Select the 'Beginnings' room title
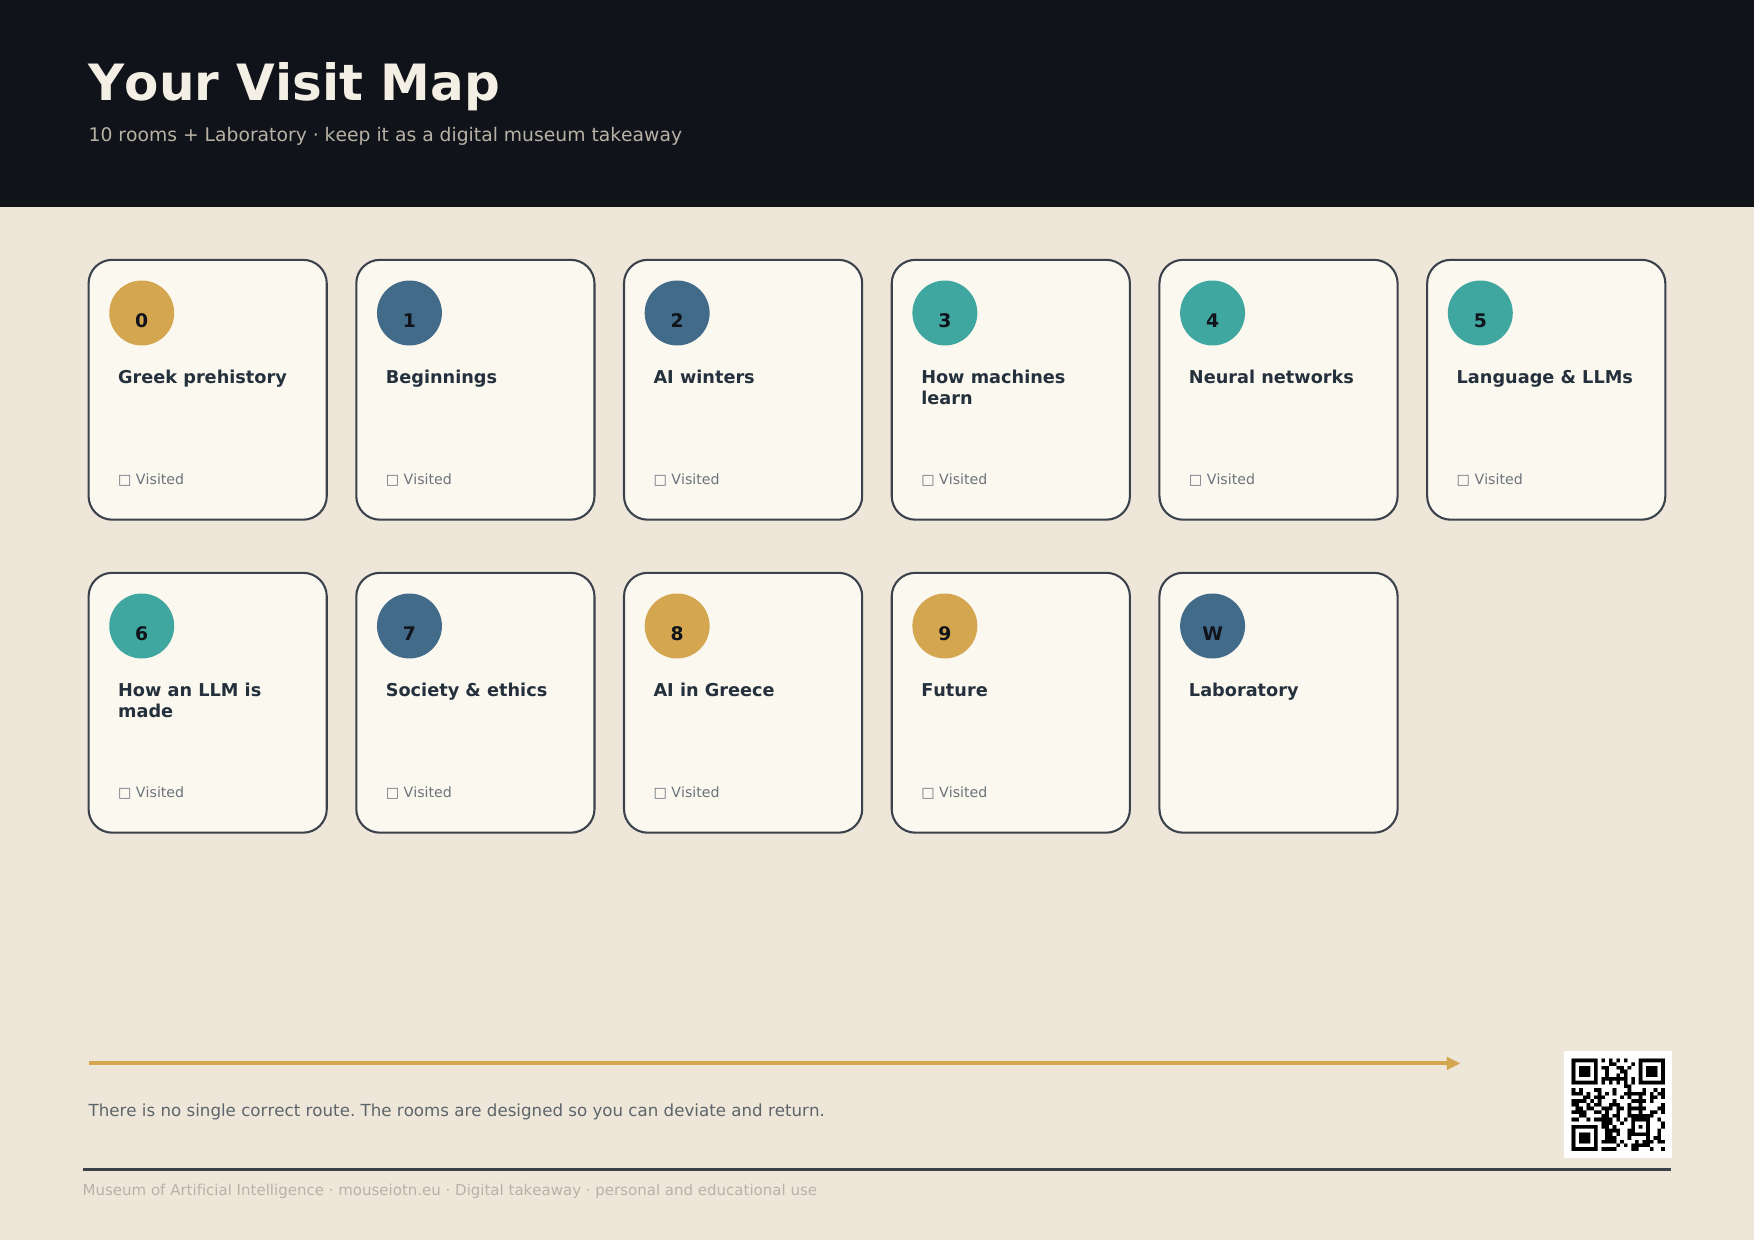 pyautogui.click(x=441, y=377)
